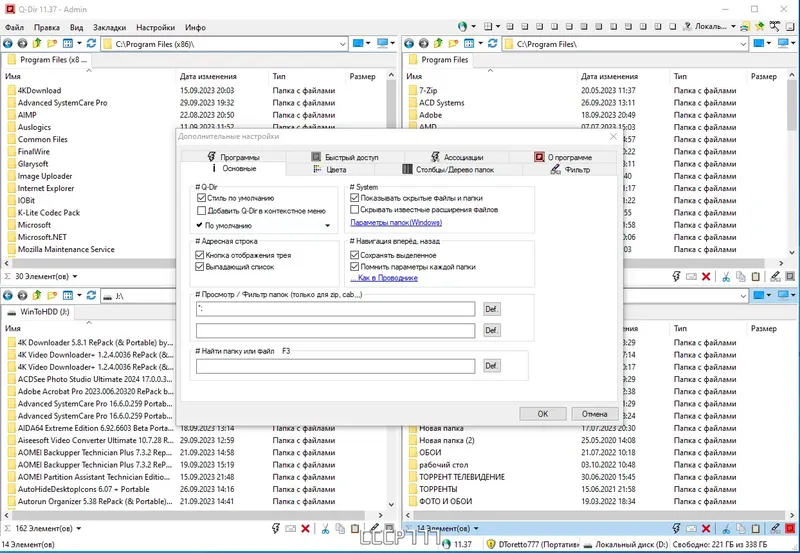Viewport: 800px width, 553px height.
Task: Select the 7-Zip folder in Program Files
Action: (428, 90)
